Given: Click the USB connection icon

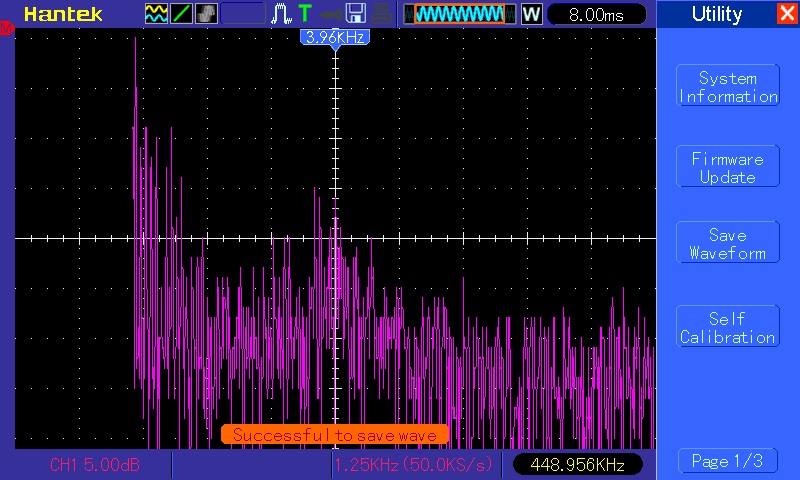Looking at the screenshot, I should point(328,14).
